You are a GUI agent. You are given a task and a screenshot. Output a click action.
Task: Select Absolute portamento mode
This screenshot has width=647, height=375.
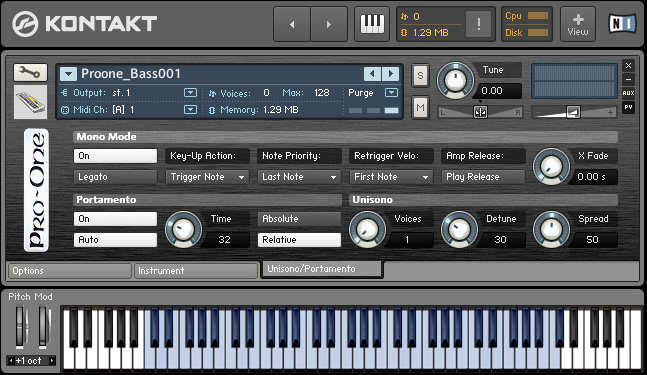tap(299, 219)
